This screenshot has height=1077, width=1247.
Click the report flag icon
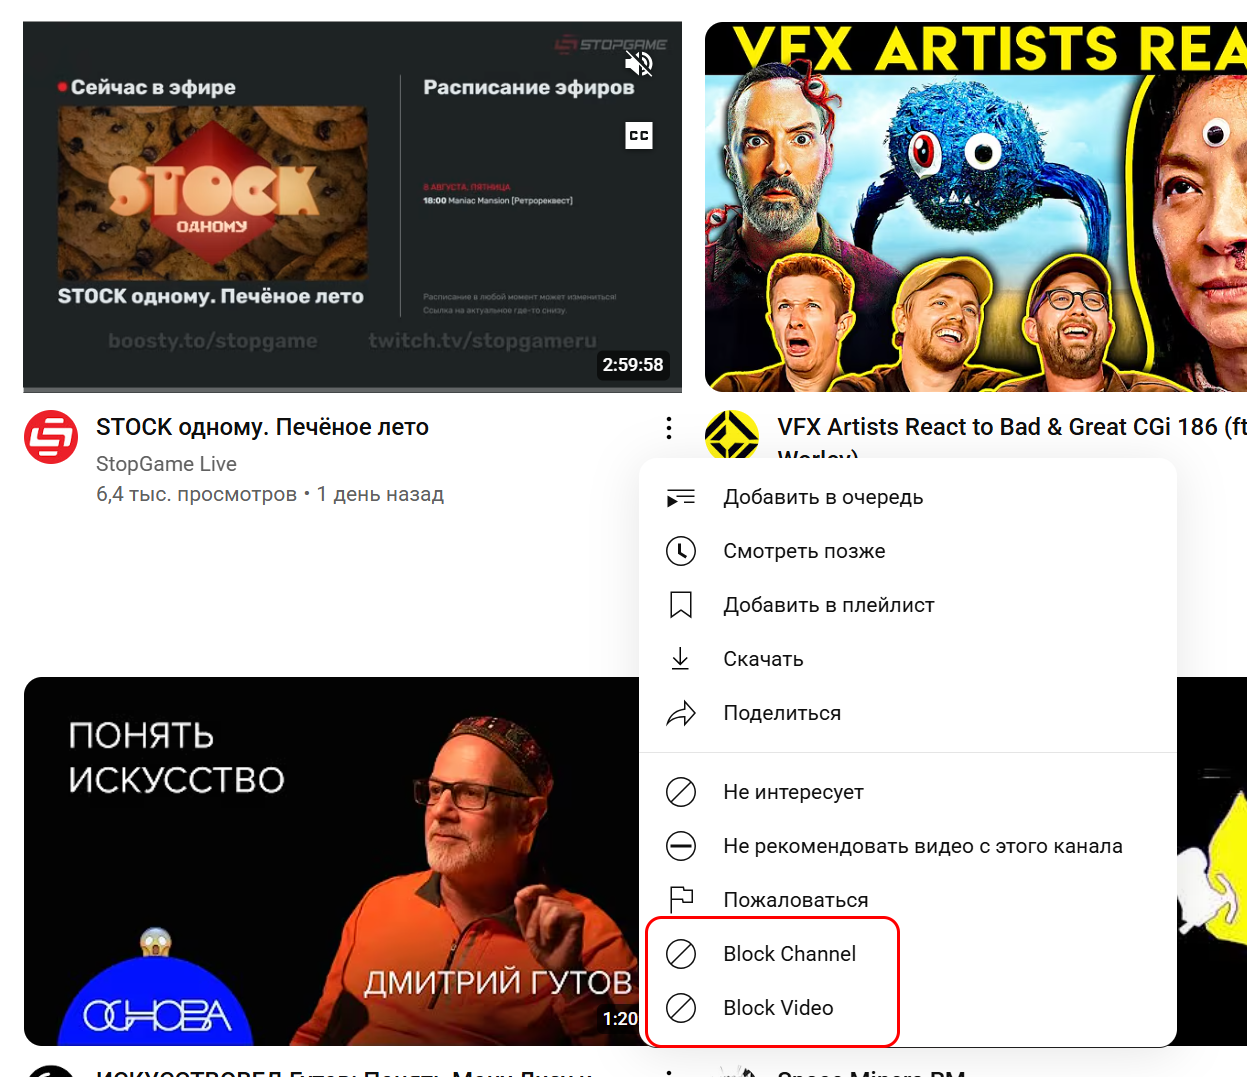(681, 900)
